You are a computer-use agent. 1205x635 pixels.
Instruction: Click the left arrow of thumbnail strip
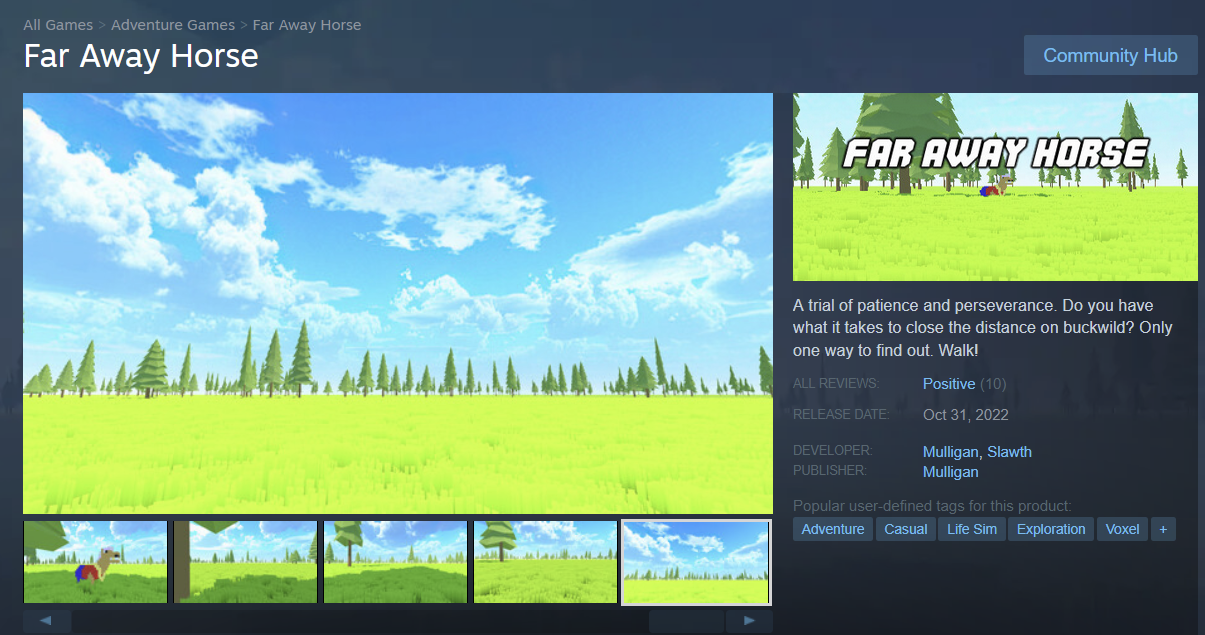click(47, 621)
